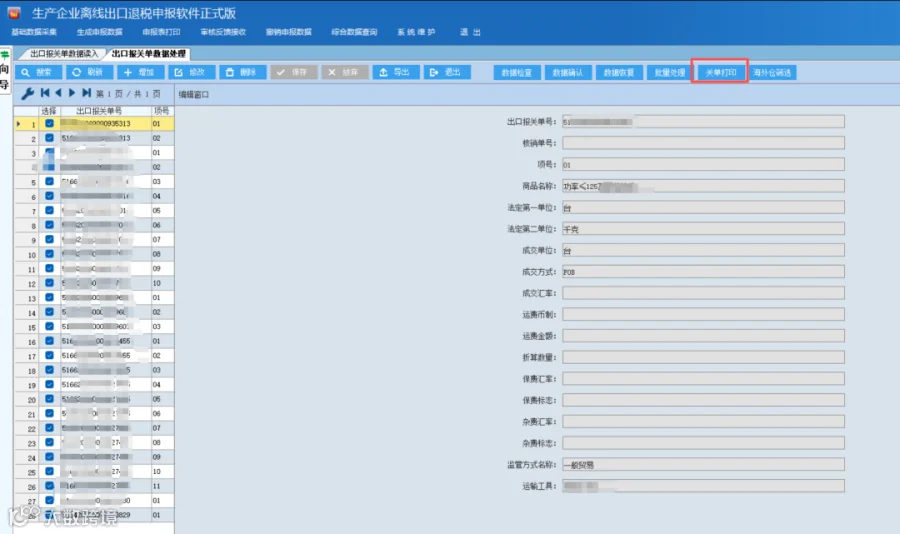Open the 审核反馈接收 menu
The height and width of the screenshot is (534, 900).
(x=223, y=32)
